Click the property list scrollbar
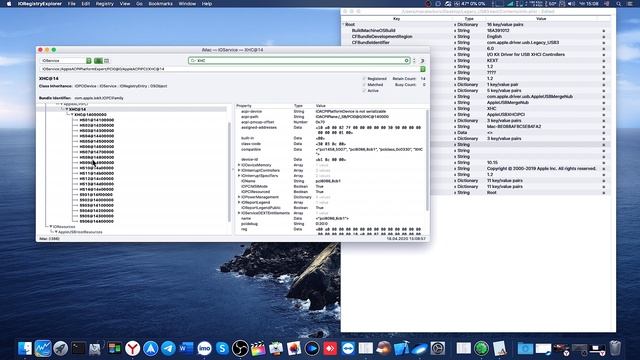This screenshot has width=640, height=360. pos(427,160)
